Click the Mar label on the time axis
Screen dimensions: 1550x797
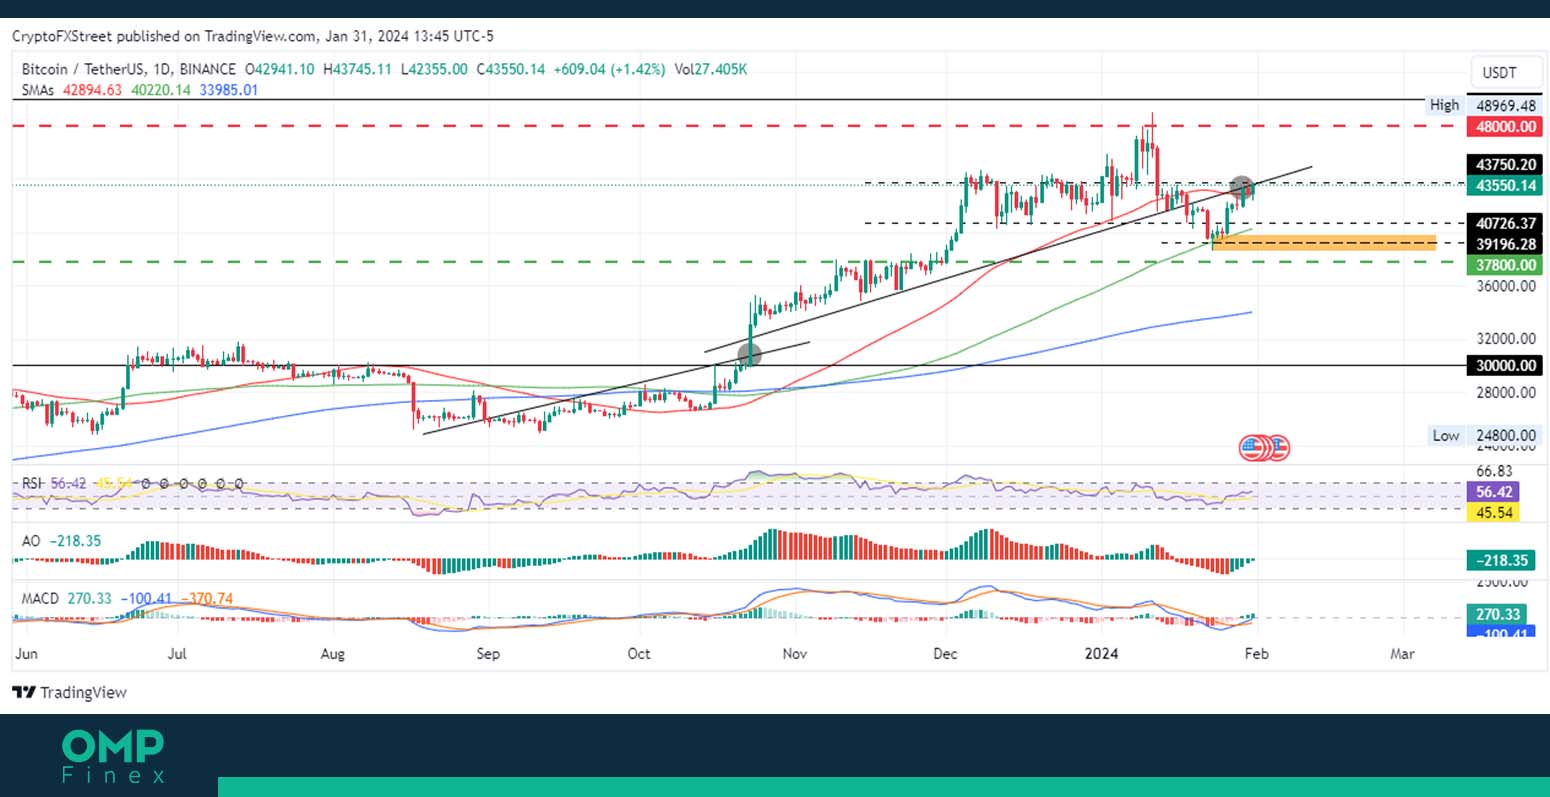tap(1402, 654)
